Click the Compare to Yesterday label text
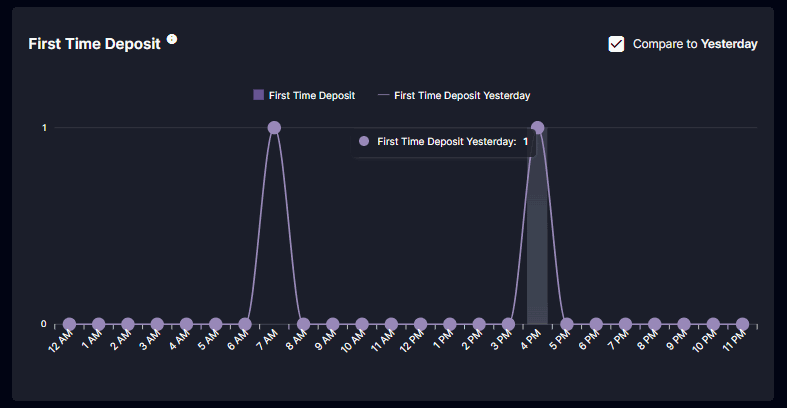 pyautogui.click(x=695, y=44)
